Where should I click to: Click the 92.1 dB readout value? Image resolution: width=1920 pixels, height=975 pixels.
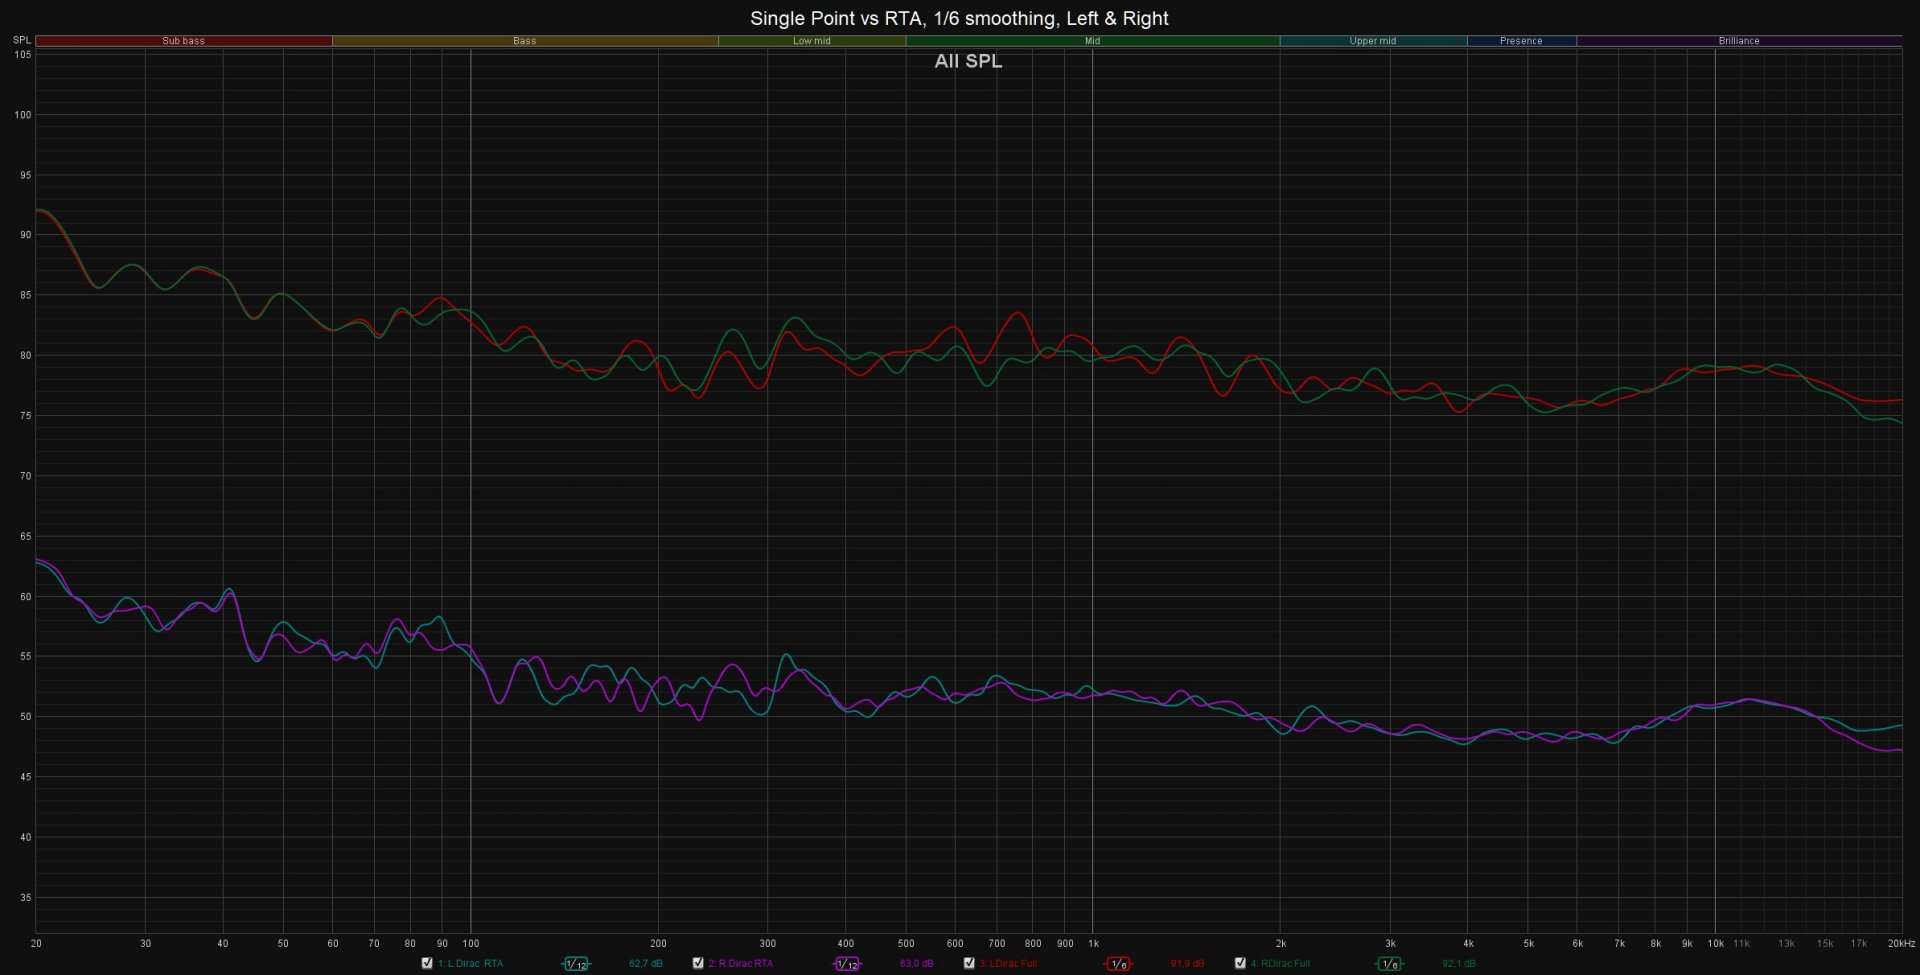(1458, 964)
